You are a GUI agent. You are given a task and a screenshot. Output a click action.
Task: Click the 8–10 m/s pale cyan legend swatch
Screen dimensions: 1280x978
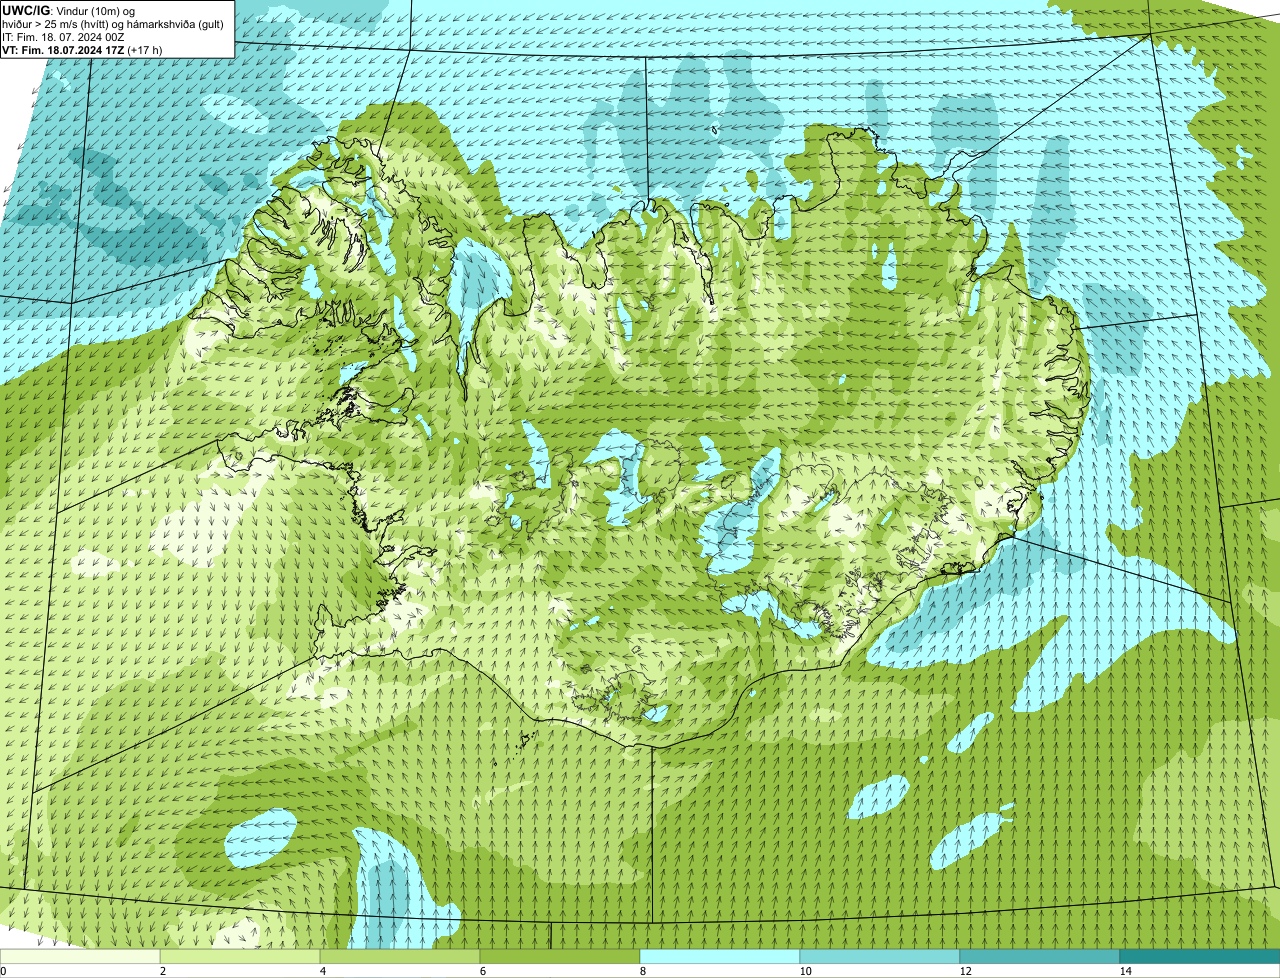click(720, 957)
